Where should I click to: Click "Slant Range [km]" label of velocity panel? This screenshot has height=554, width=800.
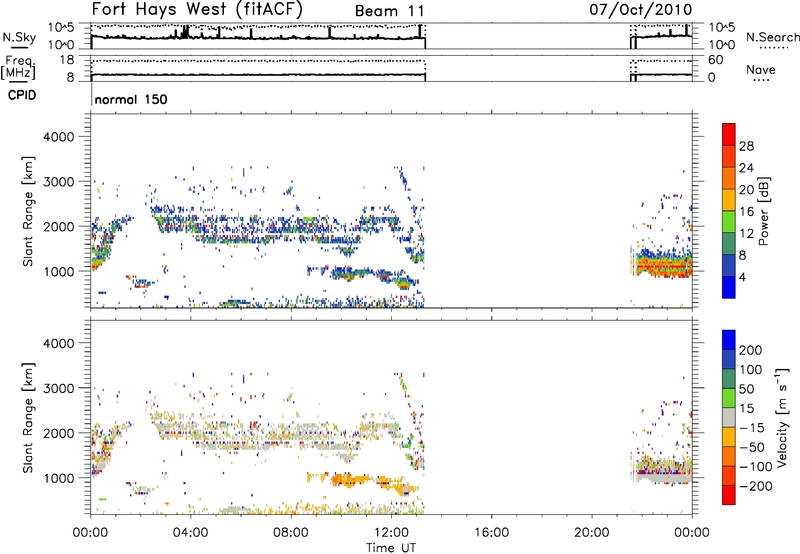(28, 418)
